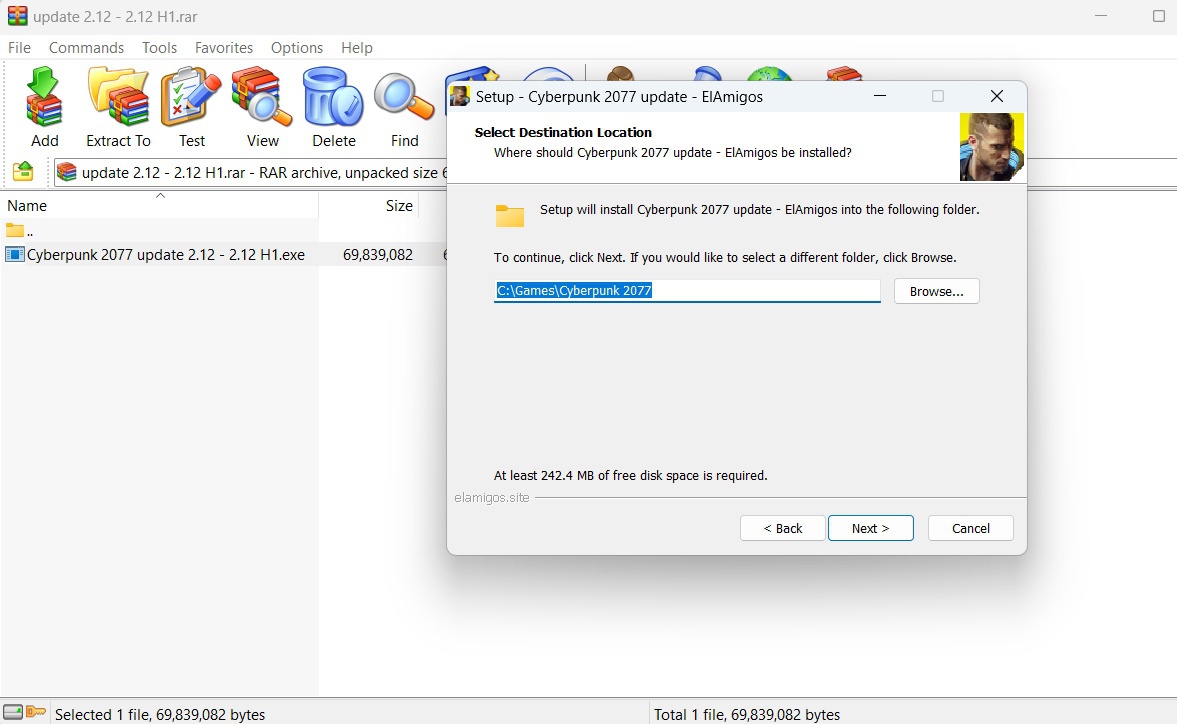Image resolution: width=1177 pixels, height=724 pixels.
Task: Click the Add to archive toolbar icon
Action: tap(44, 107)
